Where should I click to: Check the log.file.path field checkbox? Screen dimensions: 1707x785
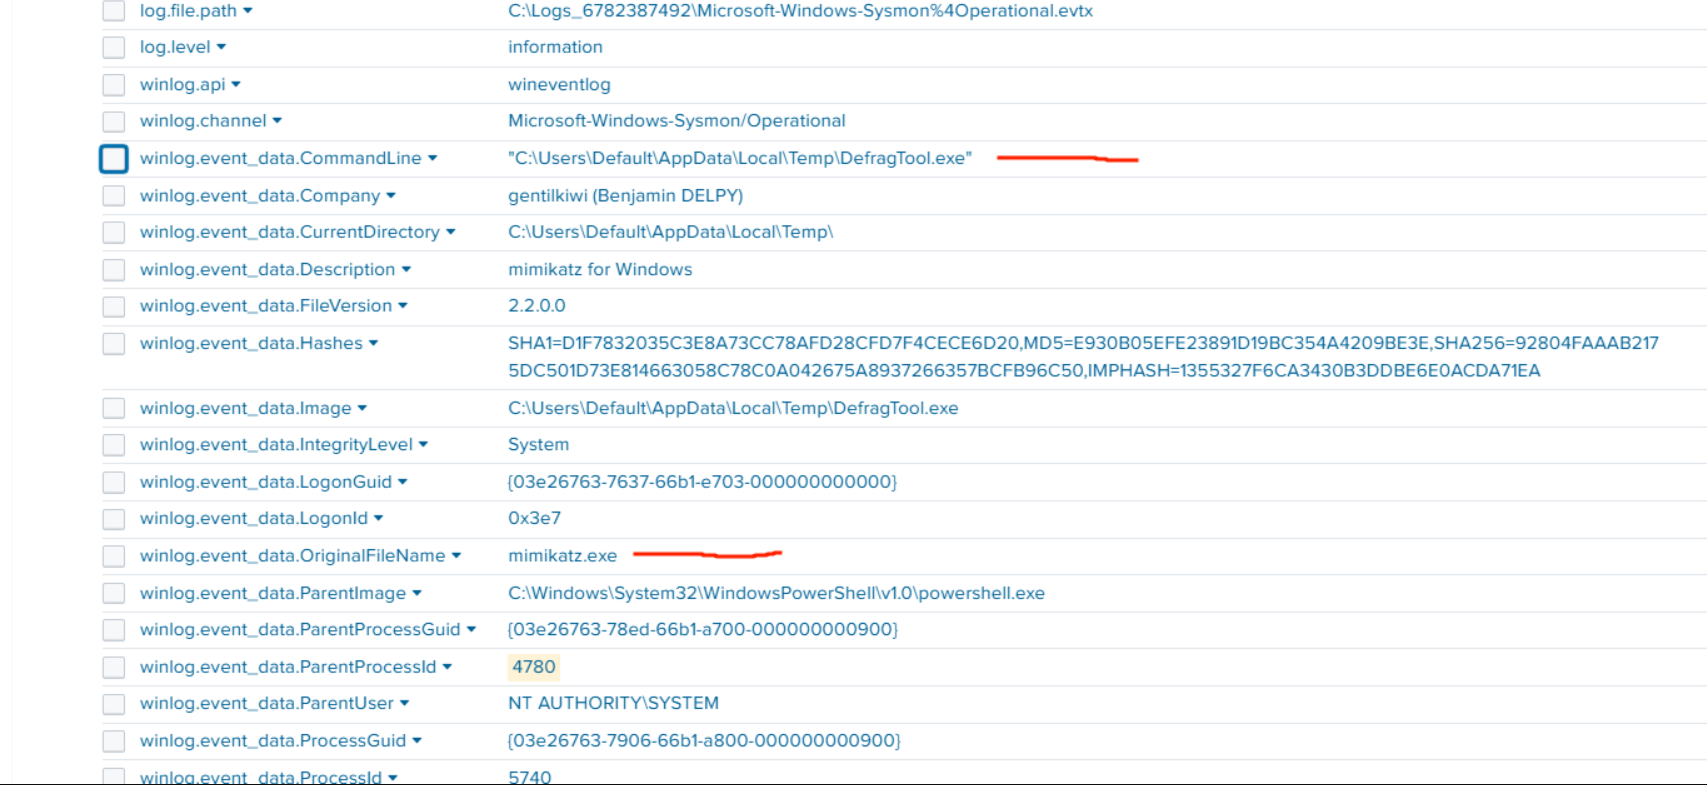[x=114, y=11]
